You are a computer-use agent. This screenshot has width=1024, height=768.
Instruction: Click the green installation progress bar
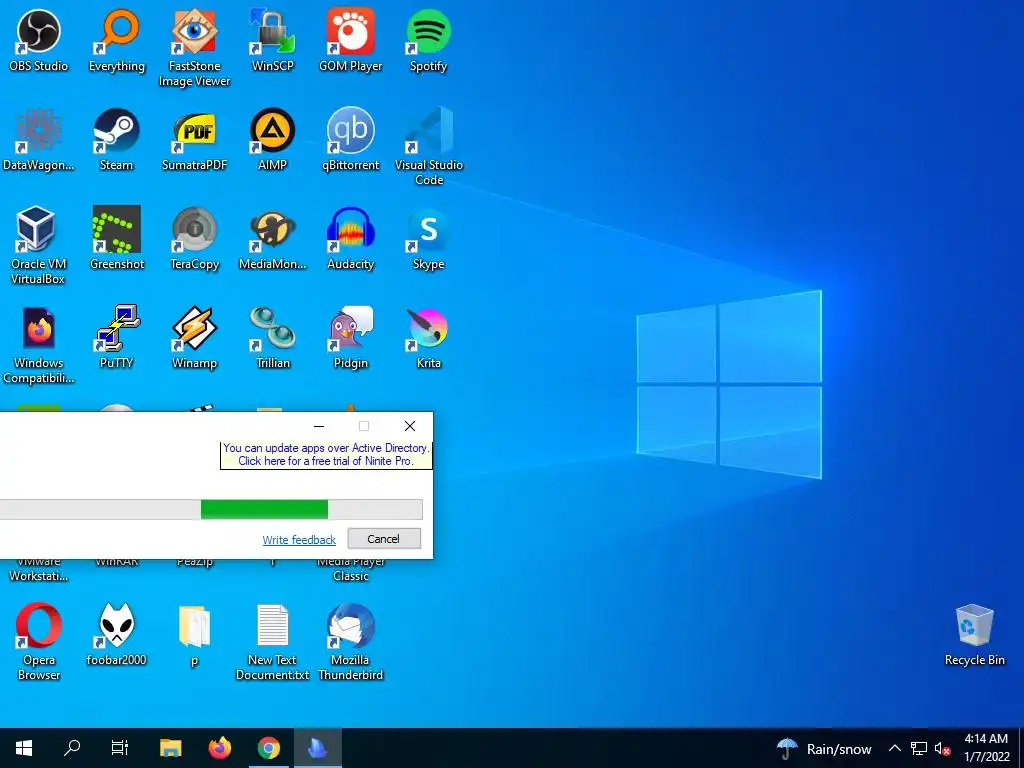pos(264,509)
